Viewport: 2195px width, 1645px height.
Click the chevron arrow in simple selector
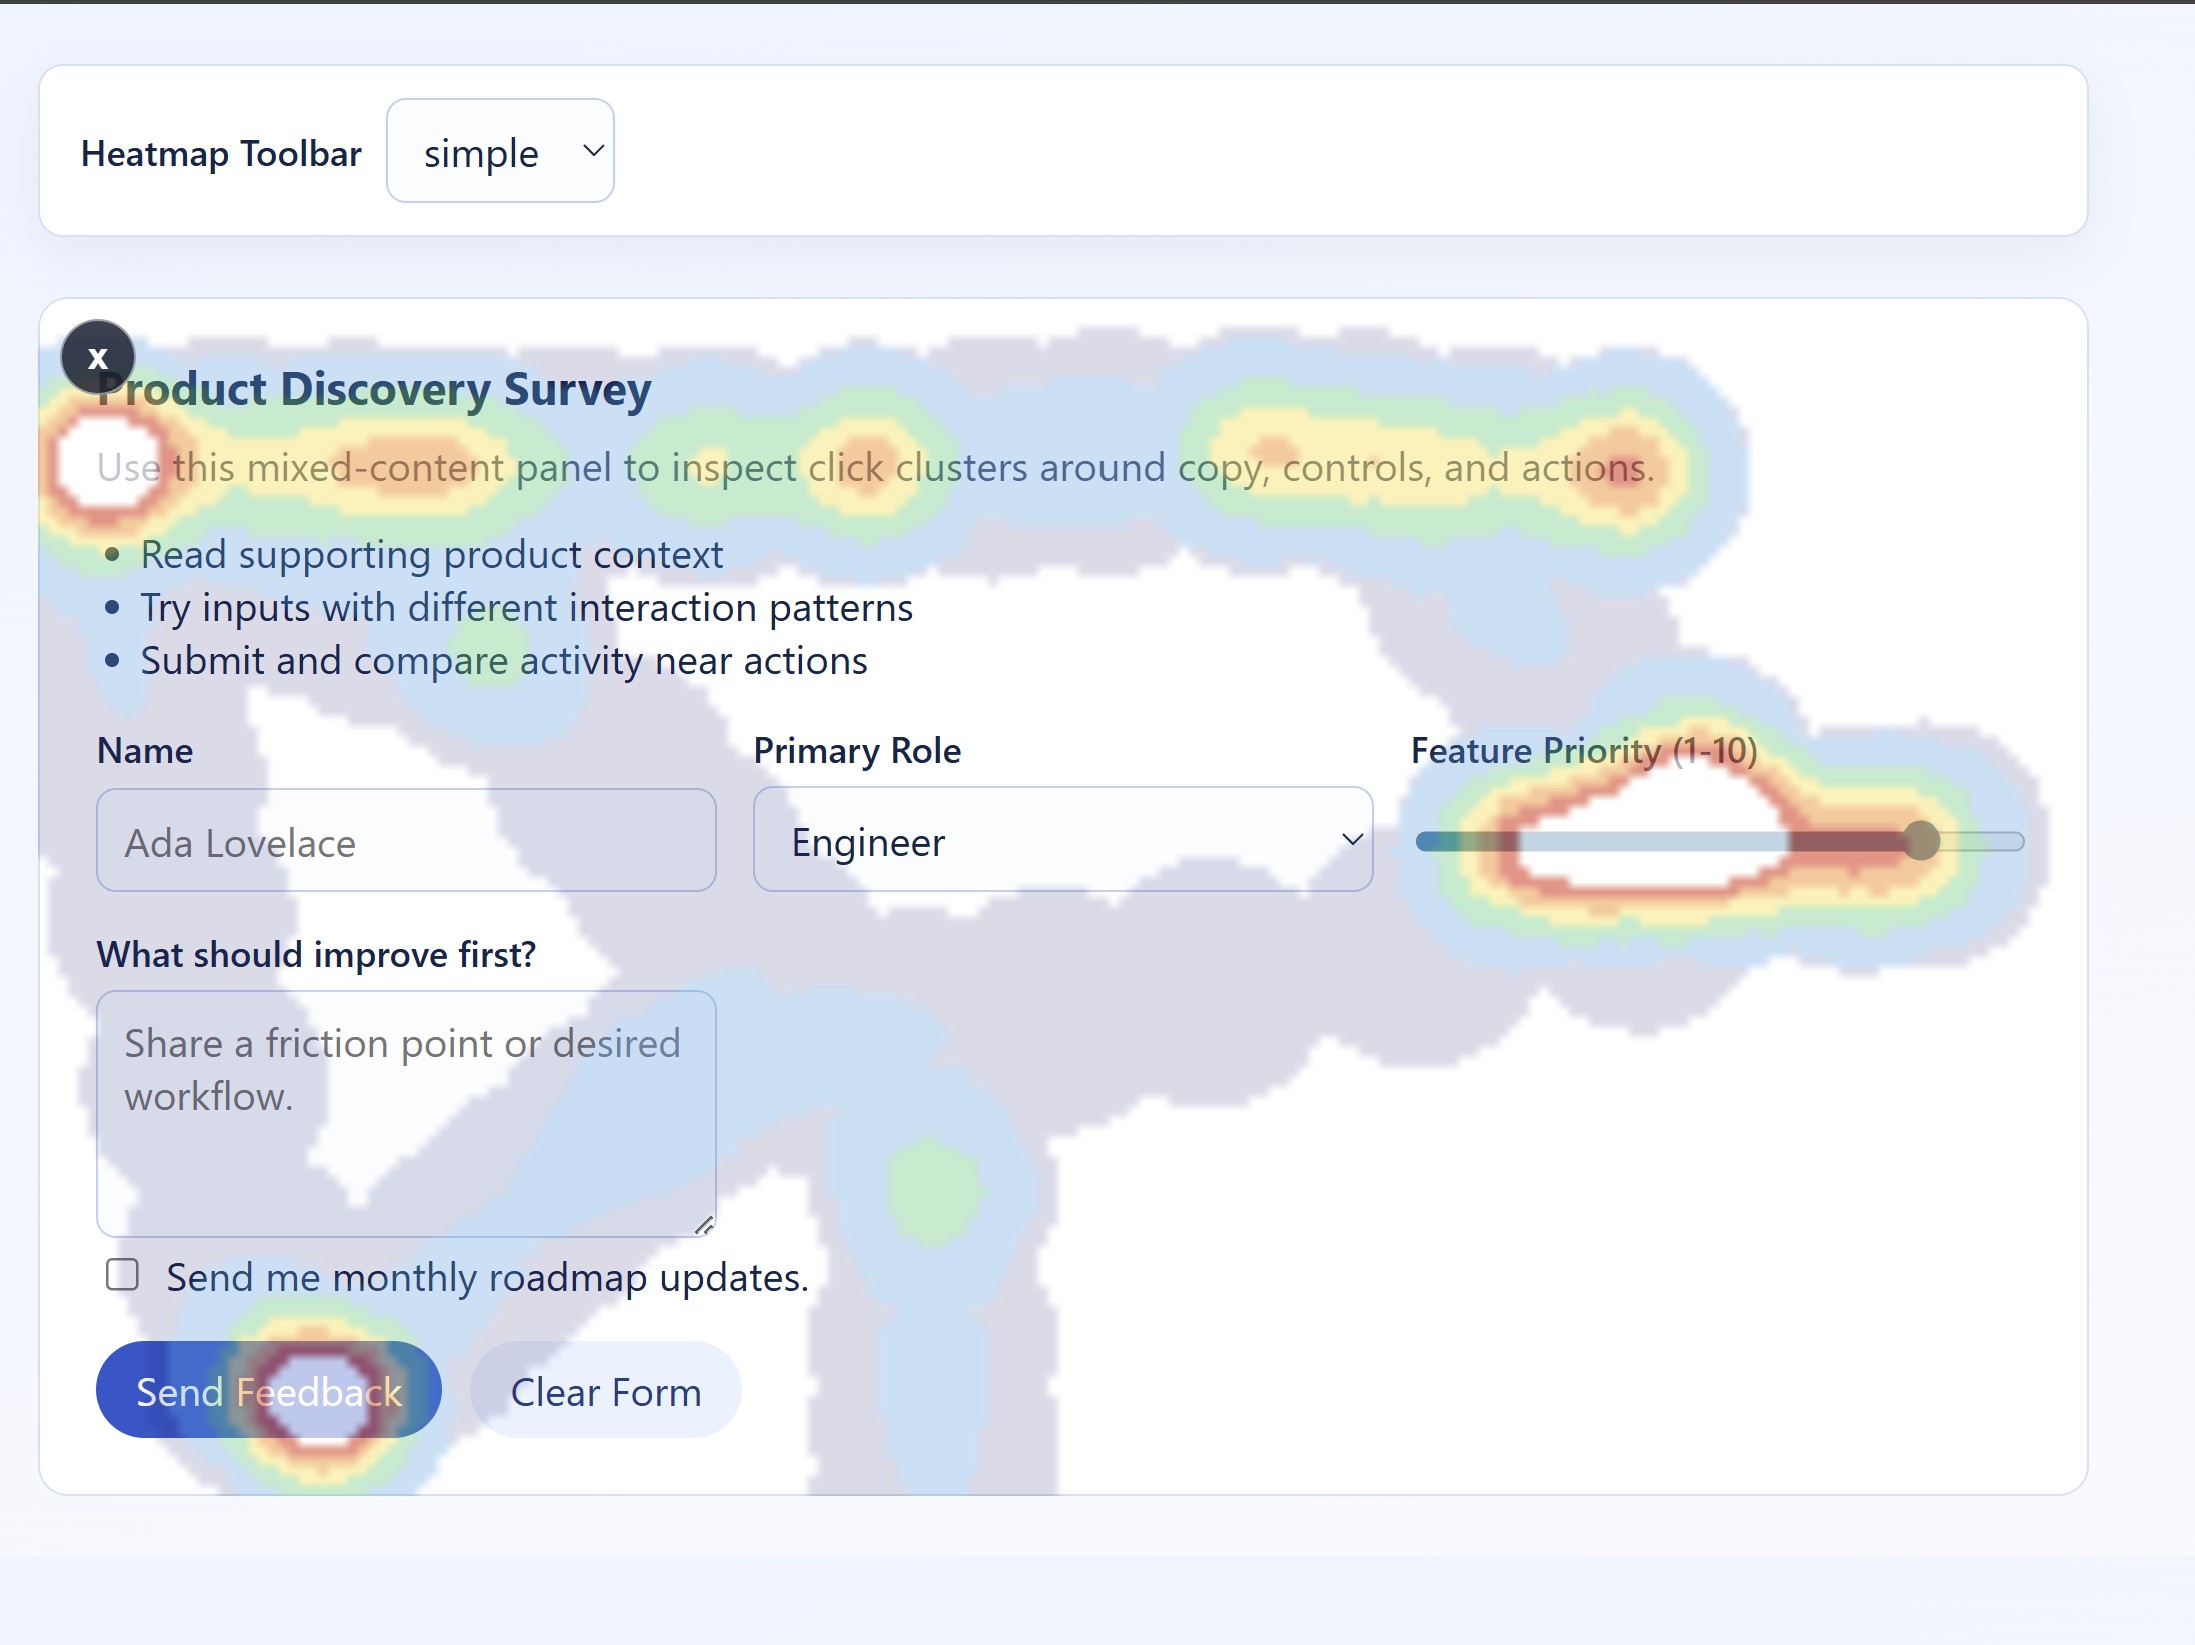pos(593,151)
